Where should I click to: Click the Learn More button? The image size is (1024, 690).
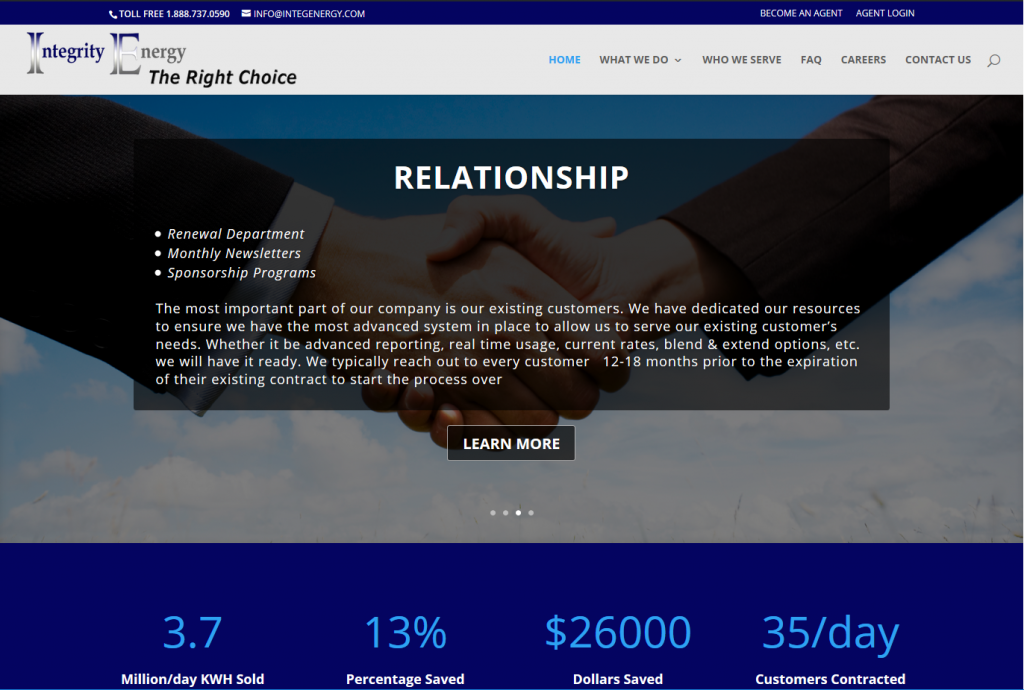511,443
